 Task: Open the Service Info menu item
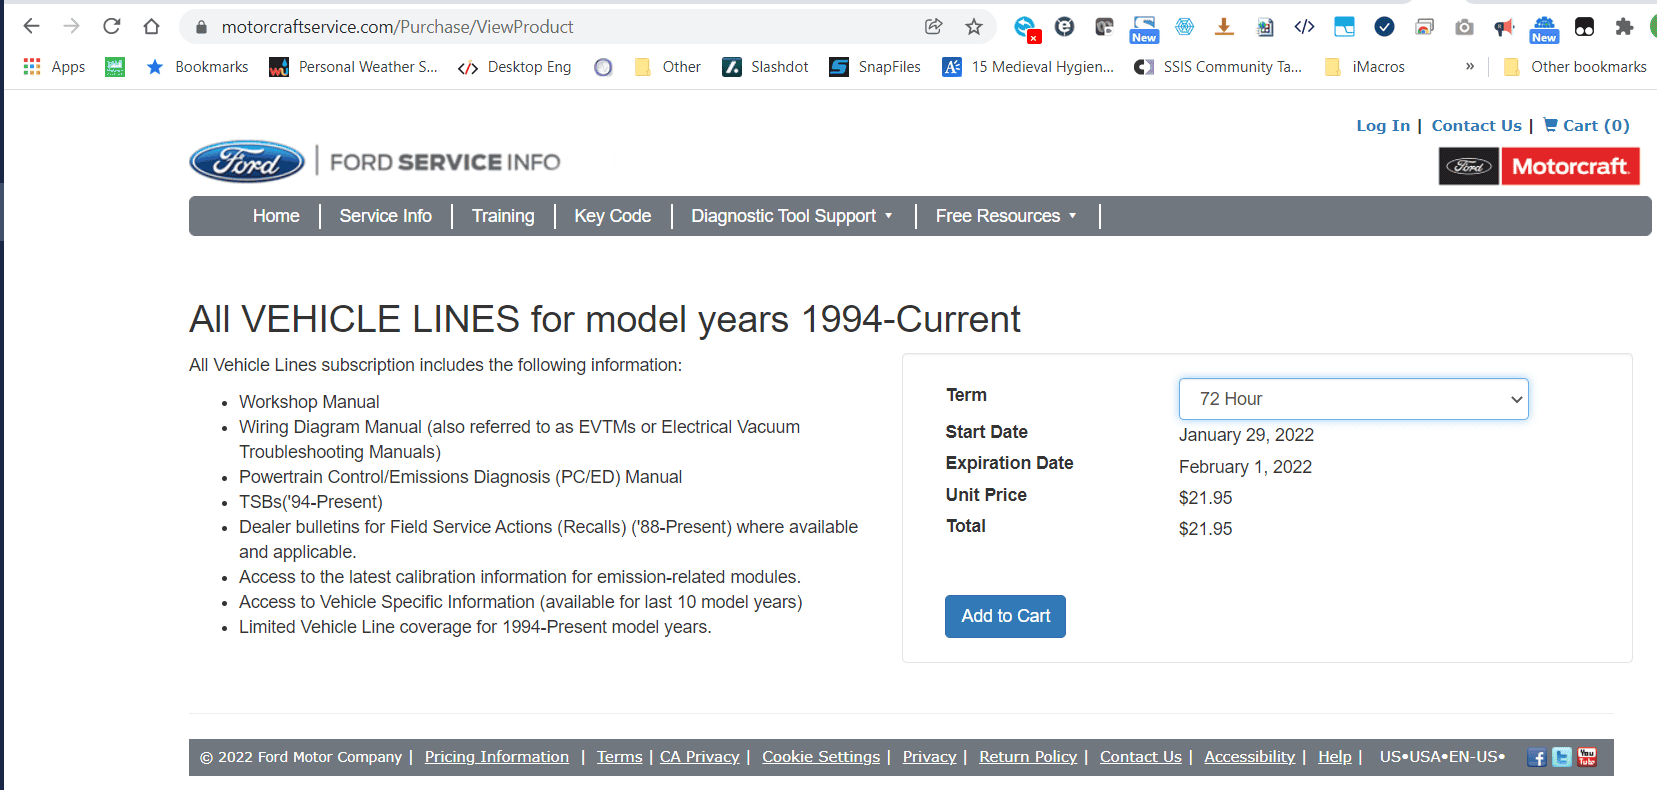pos(386,216)
